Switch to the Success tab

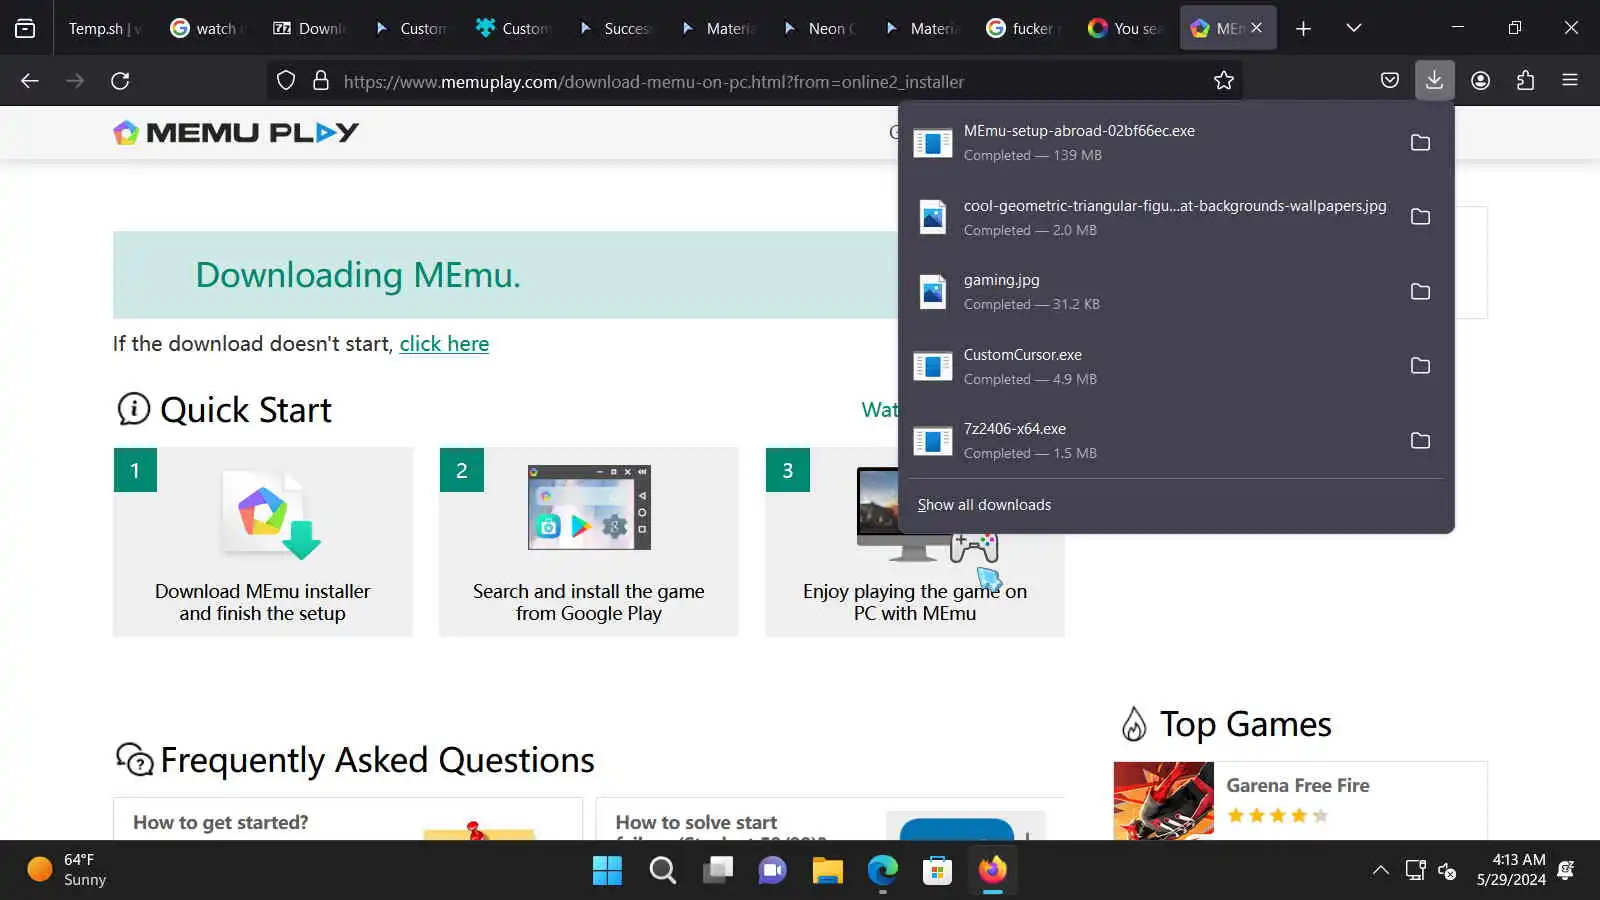[616, 28]
